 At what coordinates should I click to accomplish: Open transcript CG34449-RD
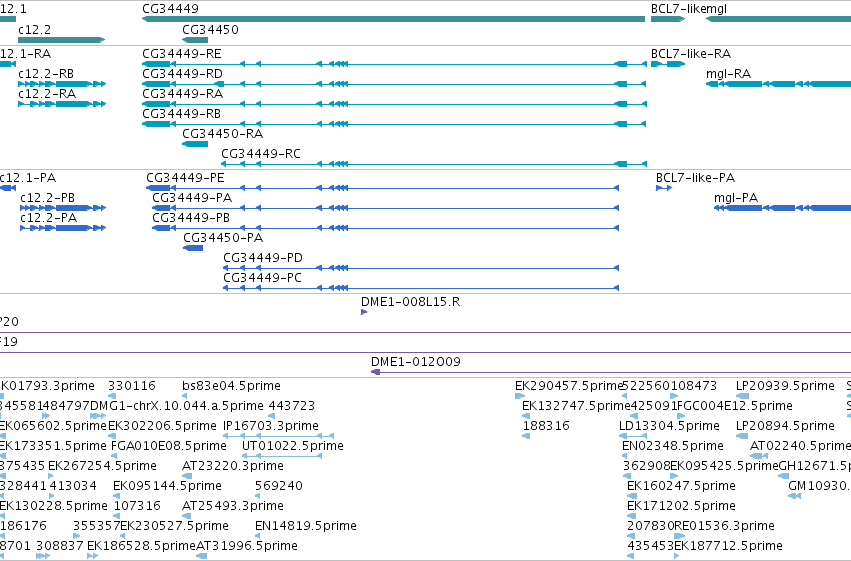click(x=182, y=74)
